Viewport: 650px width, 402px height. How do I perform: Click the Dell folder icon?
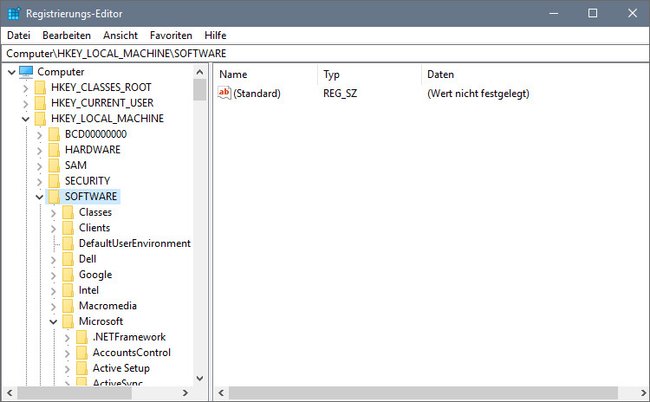[x=68, y=259]
